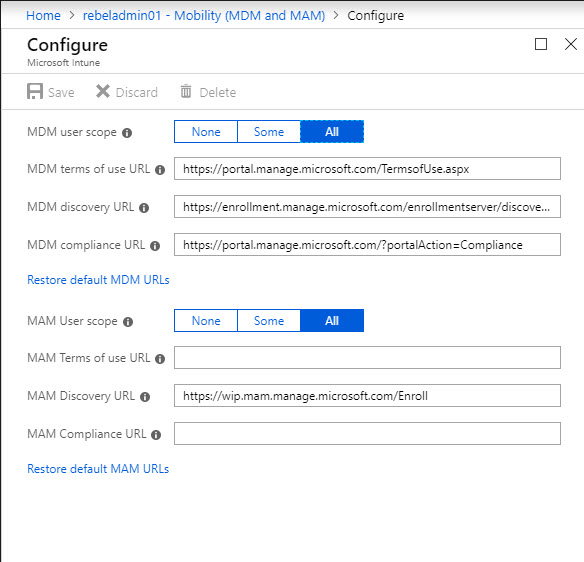Click the Delete trash icon
The image size is (584, 562).
[186, 91]
